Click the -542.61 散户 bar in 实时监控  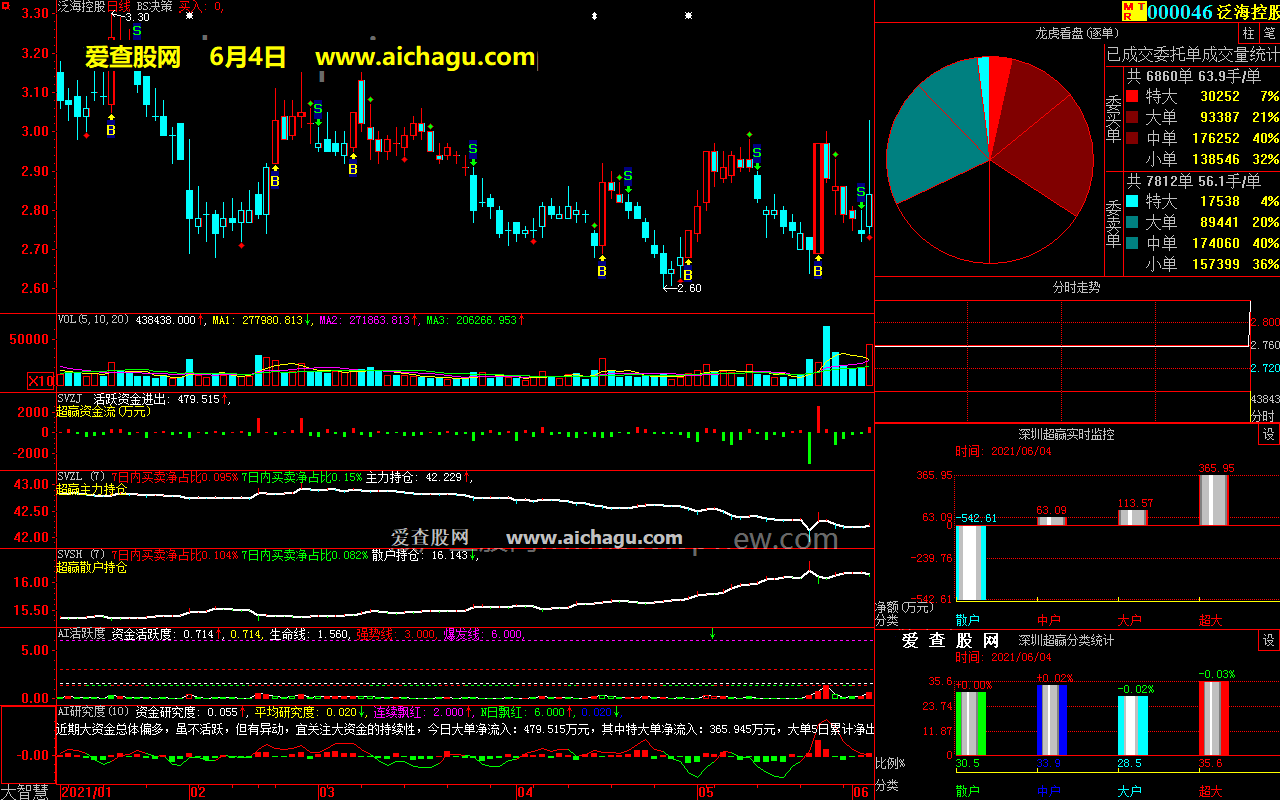tap(970, 562)
